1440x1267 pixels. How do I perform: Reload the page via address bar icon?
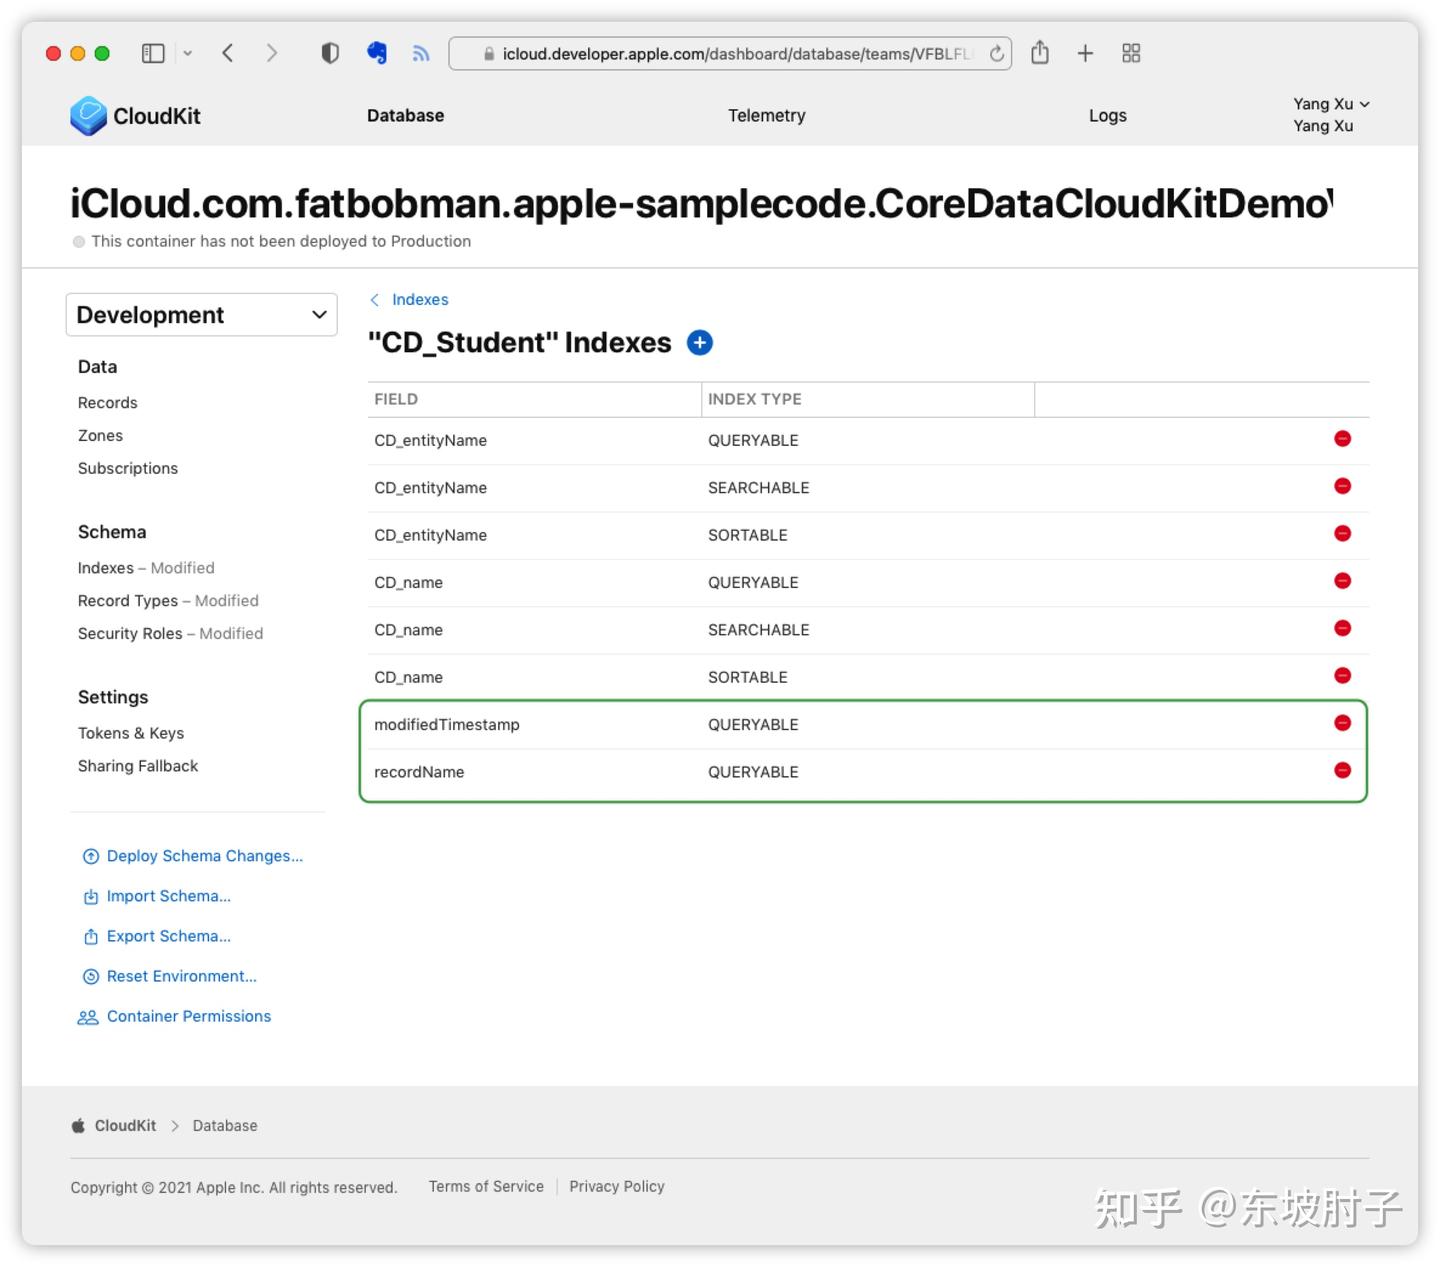pyautogui.click(x=997, y=54)
